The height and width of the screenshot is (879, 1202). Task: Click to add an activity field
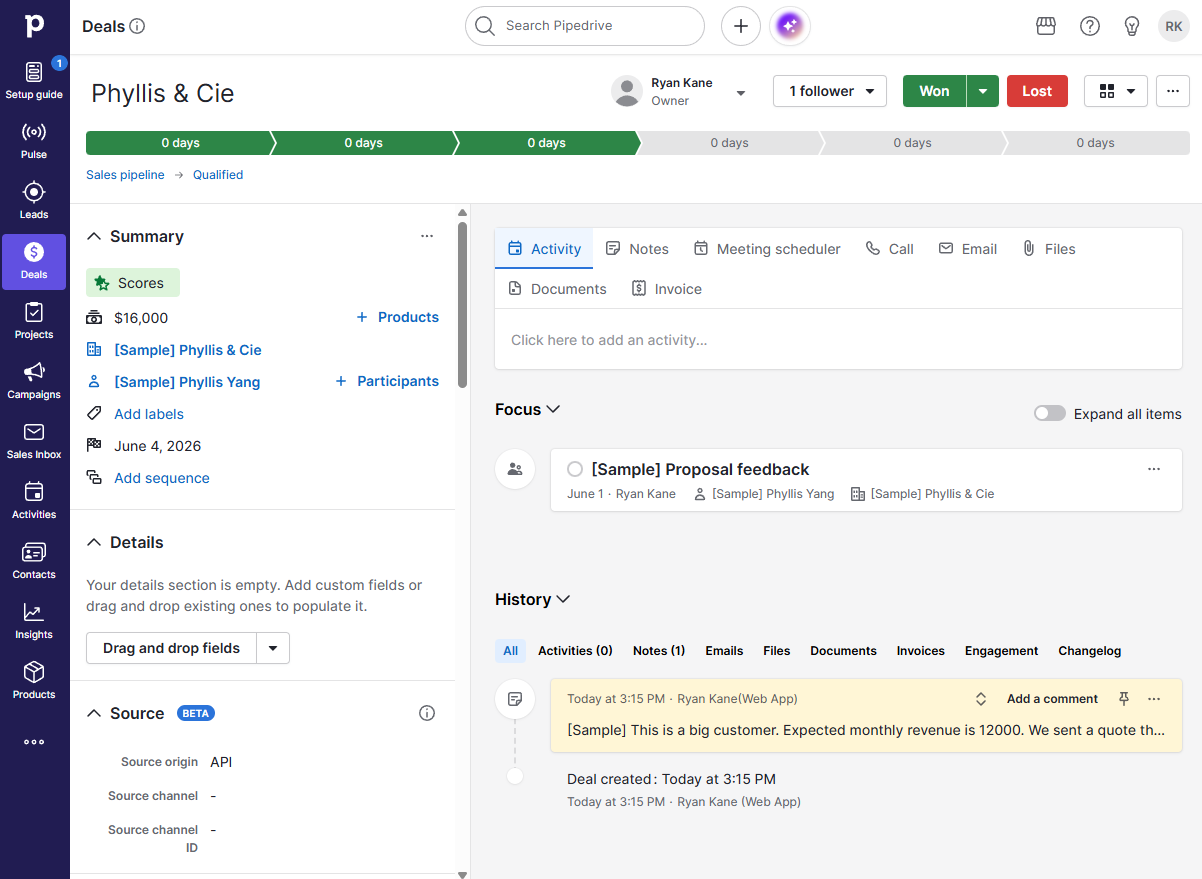(838, 340)
